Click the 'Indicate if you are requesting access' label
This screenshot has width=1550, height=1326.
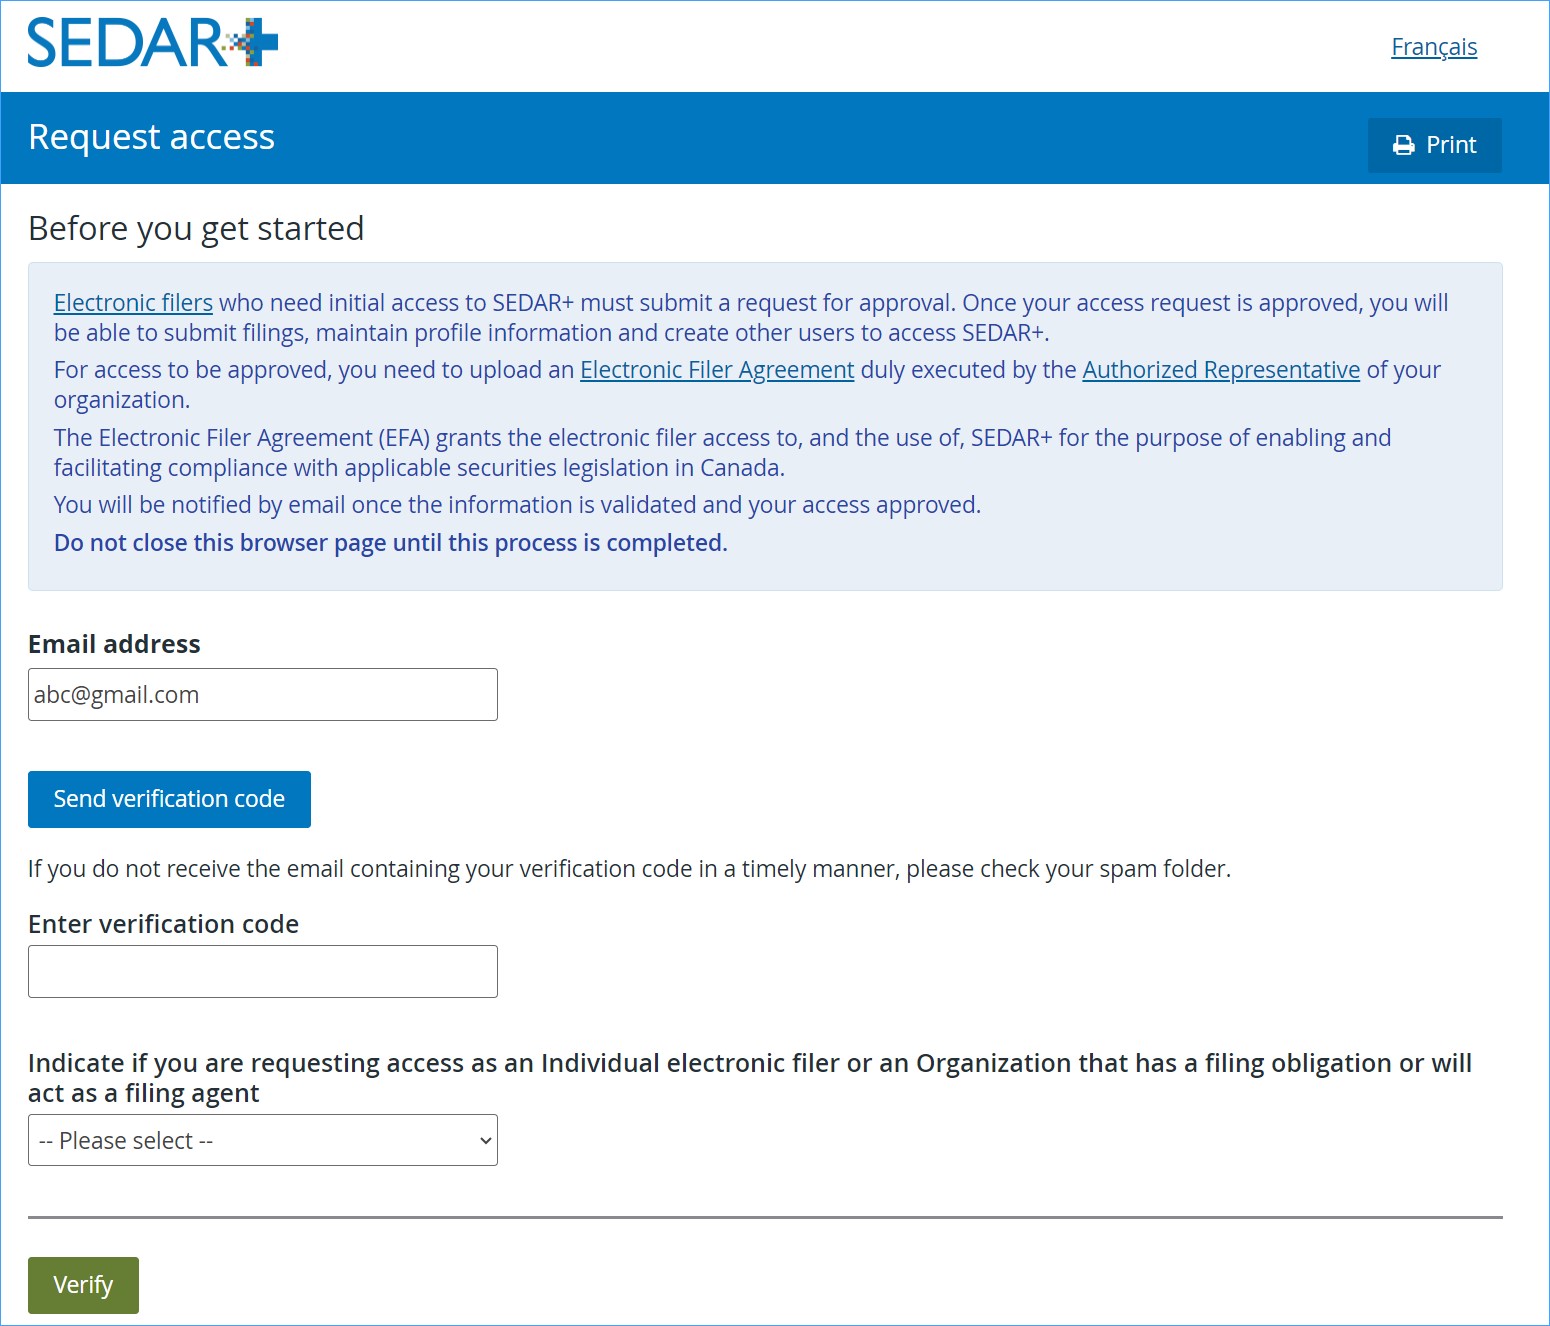pyautogui.click(x=750, y=1078)
